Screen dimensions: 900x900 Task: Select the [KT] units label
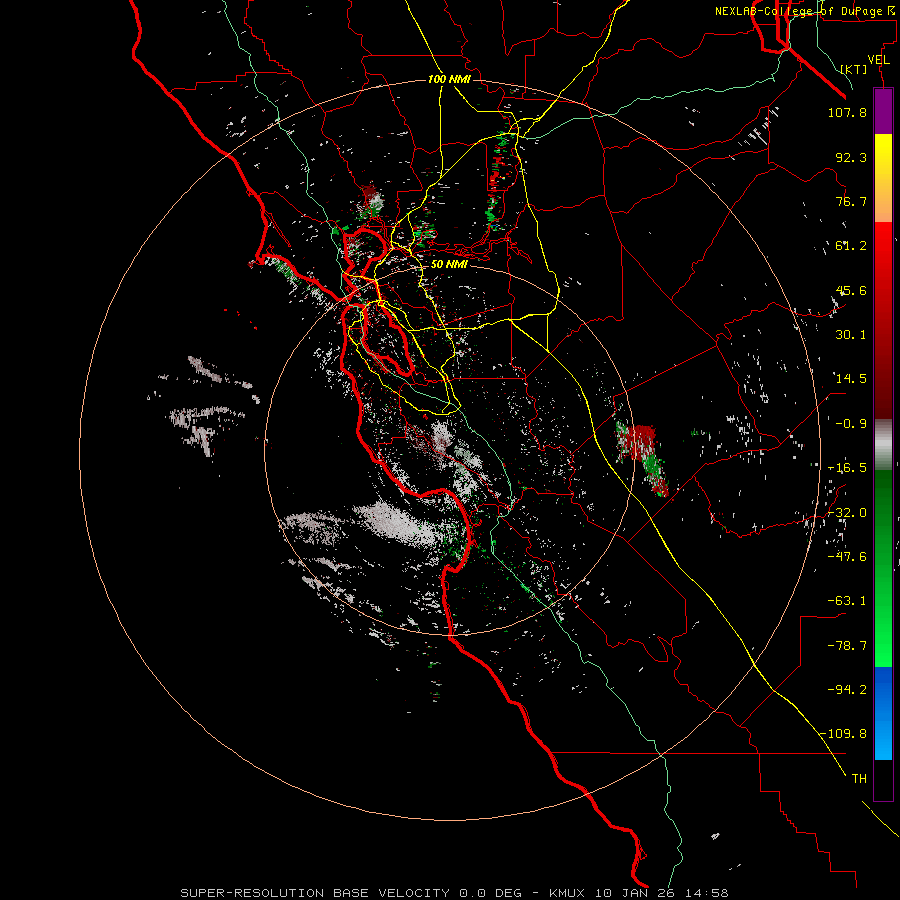coord(854,69)
